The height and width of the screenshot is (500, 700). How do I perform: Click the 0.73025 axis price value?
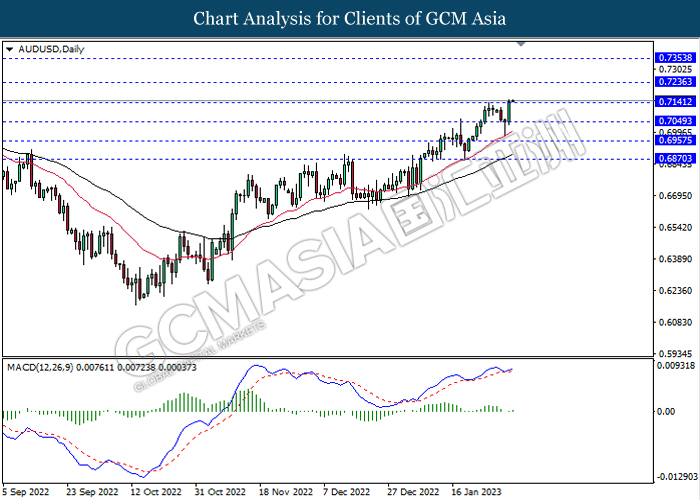[675, 69]
